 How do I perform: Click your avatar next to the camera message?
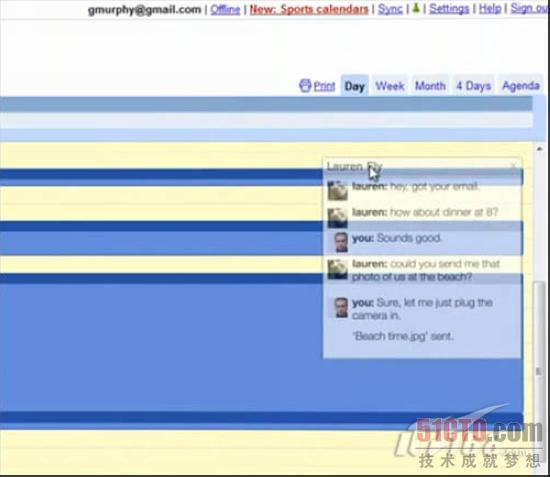[x=341, y=308]
